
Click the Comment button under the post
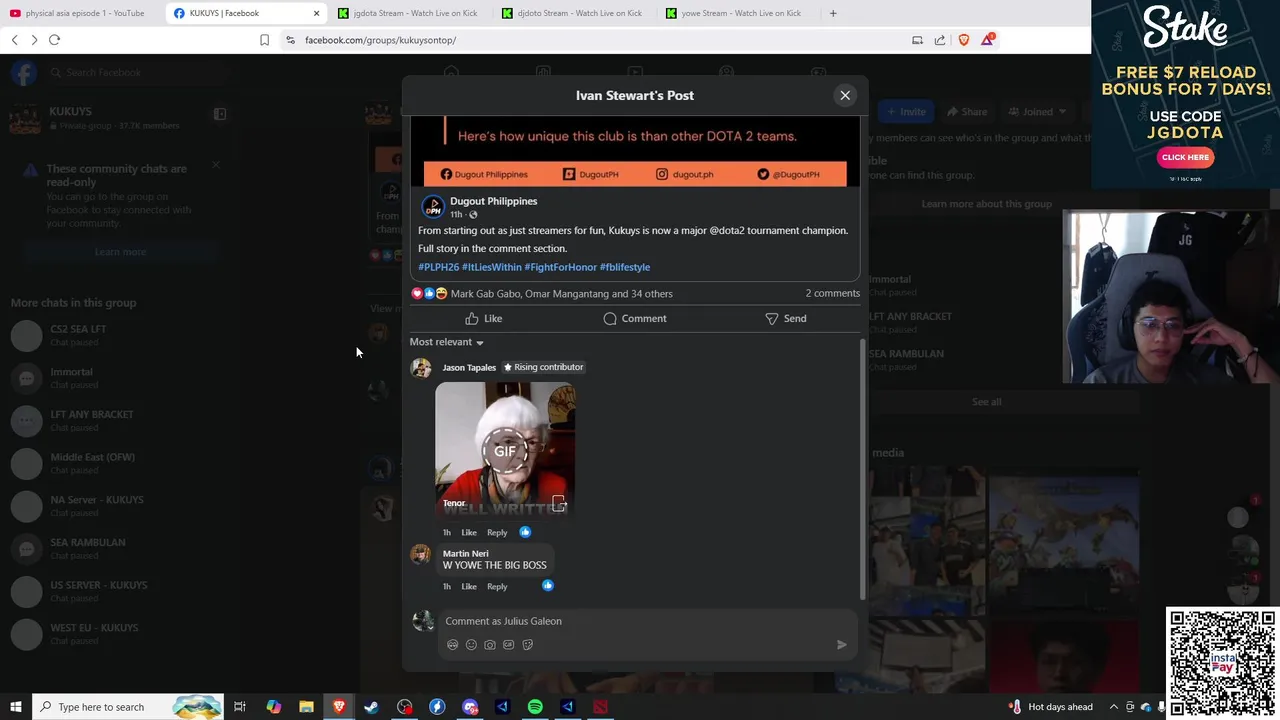tap(634, 318)
